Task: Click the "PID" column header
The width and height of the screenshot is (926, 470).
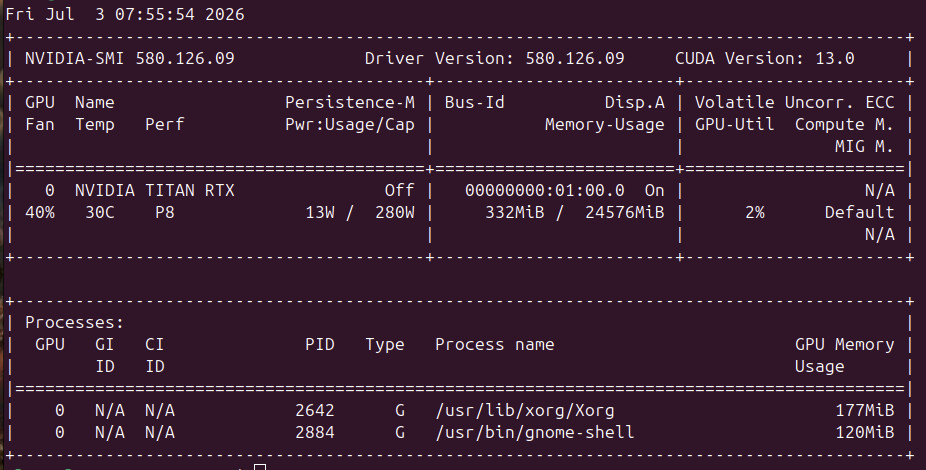Action: tap(320, 345)
